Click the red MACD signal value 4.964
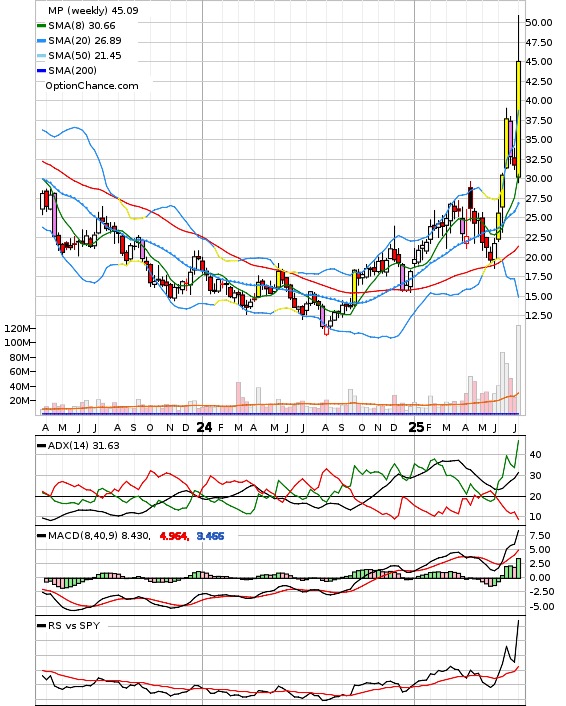Image resolution: width=566 pixels, height=706 pixels. [174, 536]
